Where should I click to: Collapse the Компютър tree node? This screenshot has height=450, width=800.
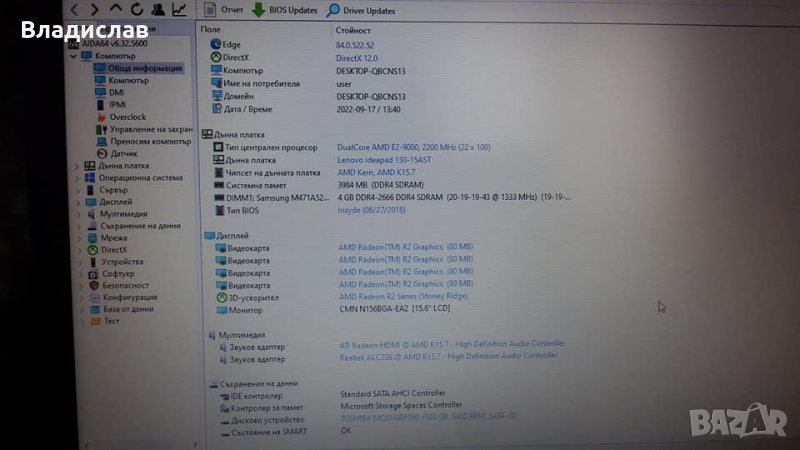point(72,56)
